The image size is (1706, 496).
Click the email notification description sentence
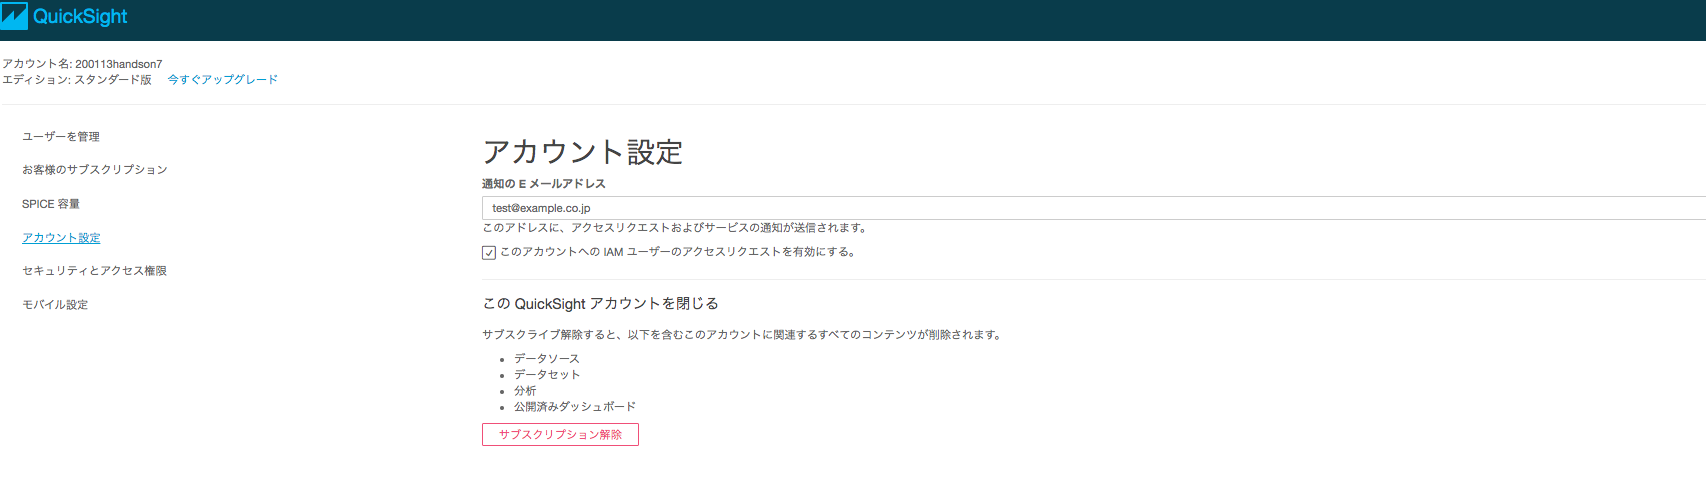tap(676, 228)
